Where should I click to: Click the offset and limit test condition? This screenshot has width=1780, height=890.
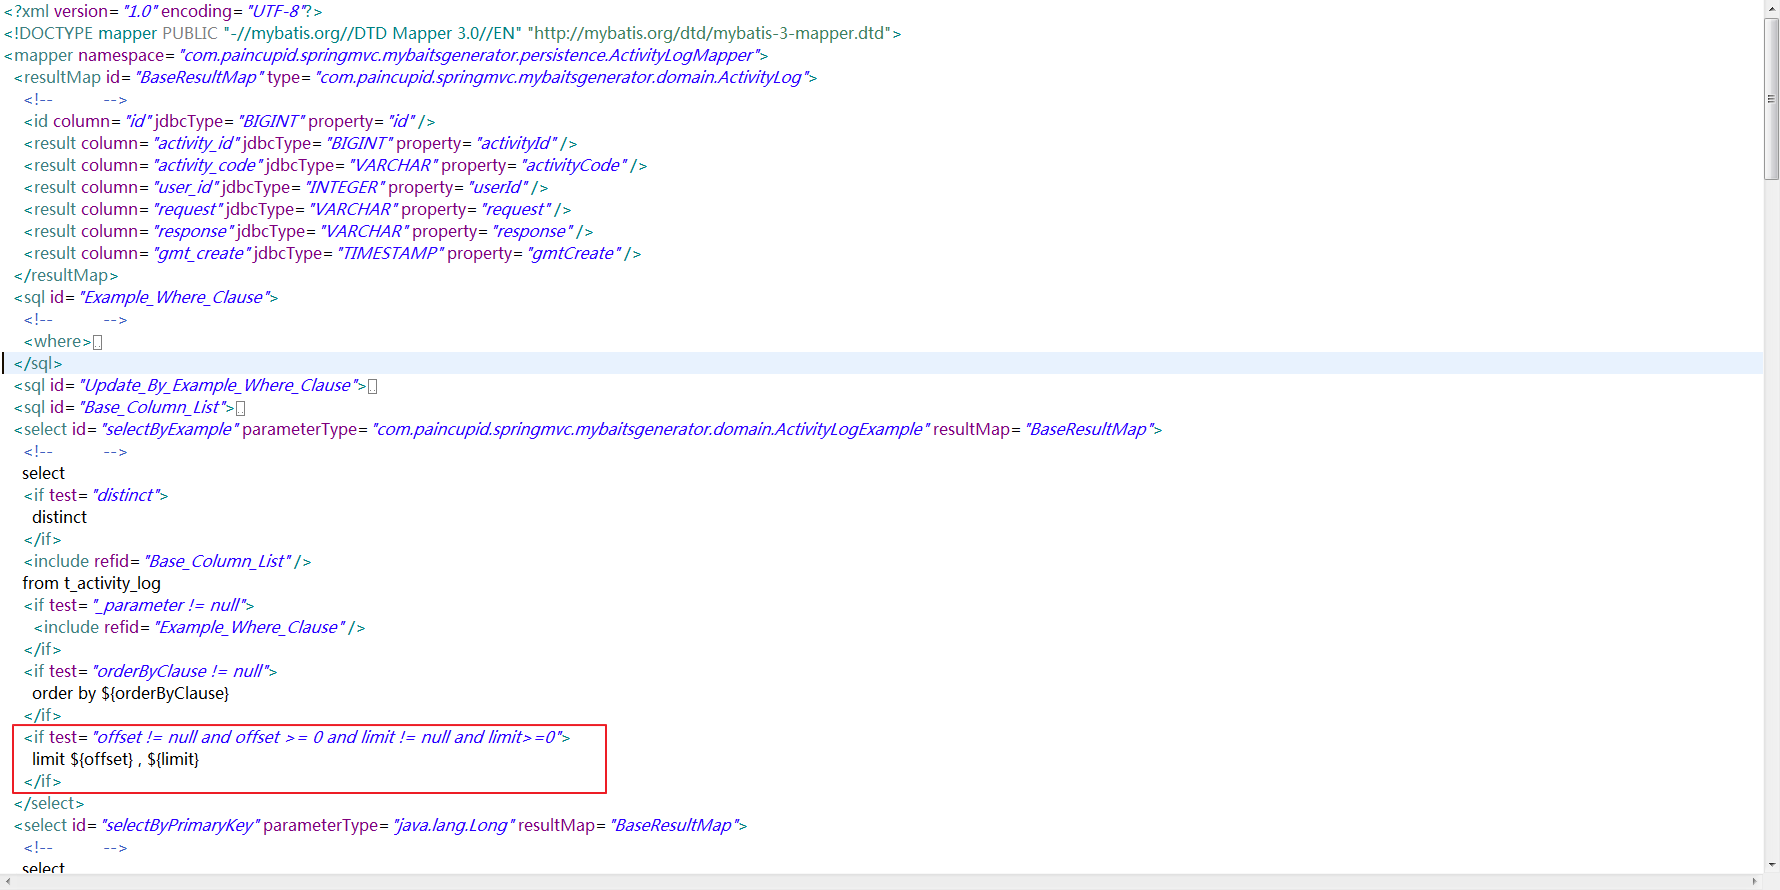tap(328, 738)
